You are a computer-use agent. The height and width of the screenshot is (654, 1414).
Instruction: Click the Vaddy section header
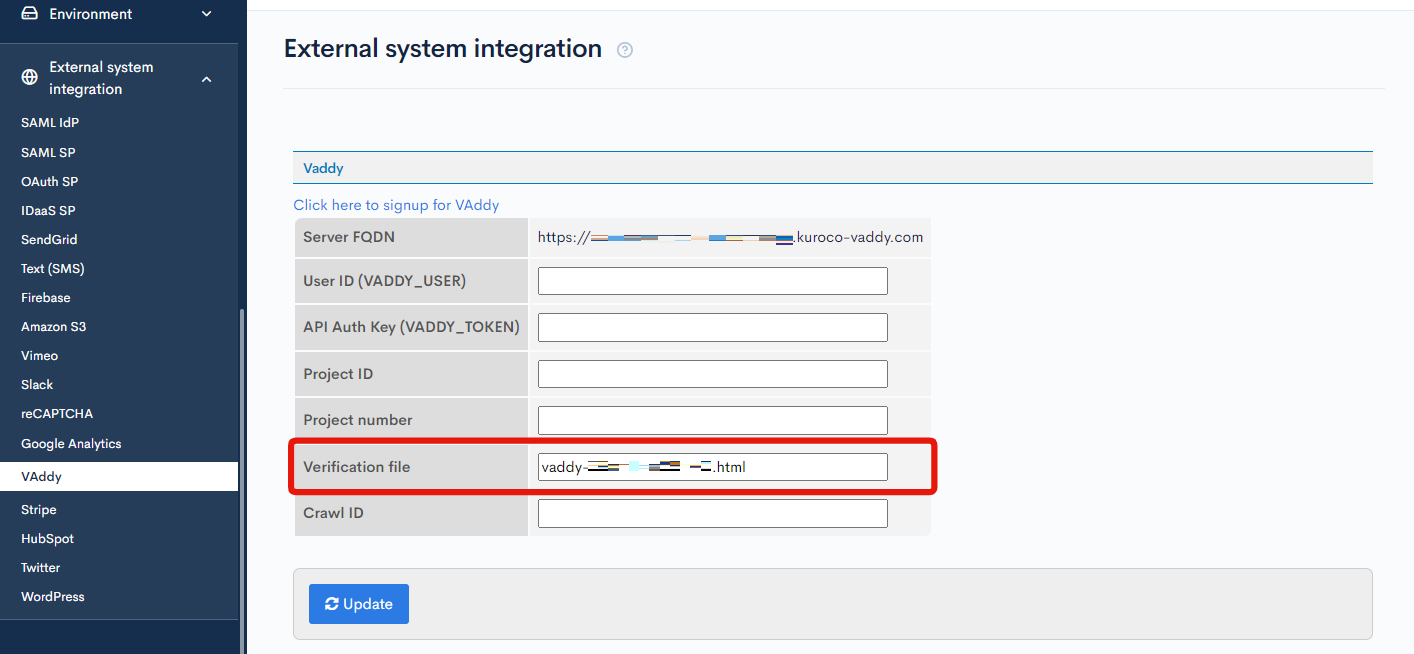click(832, 168)
